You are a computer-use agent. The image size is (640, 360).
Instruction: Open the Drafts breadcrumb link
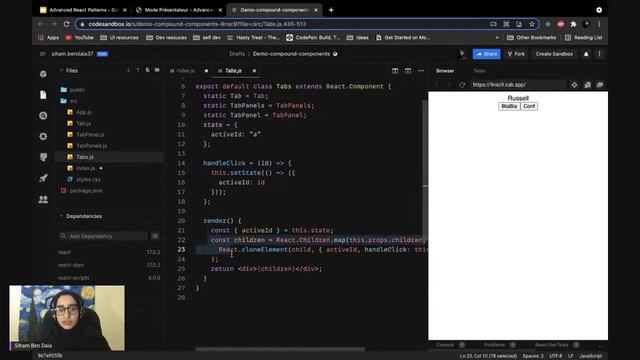point(237,54)
